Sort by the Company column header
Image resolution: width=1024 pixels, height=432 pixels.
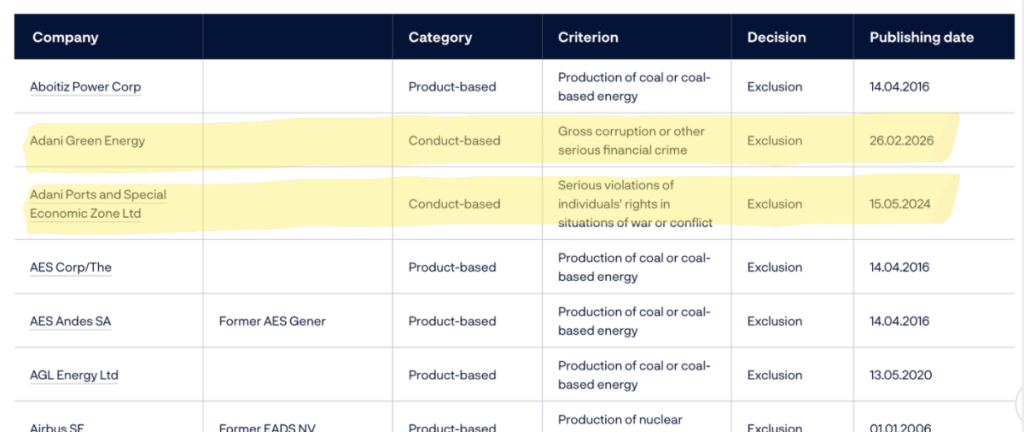[66, 38]
